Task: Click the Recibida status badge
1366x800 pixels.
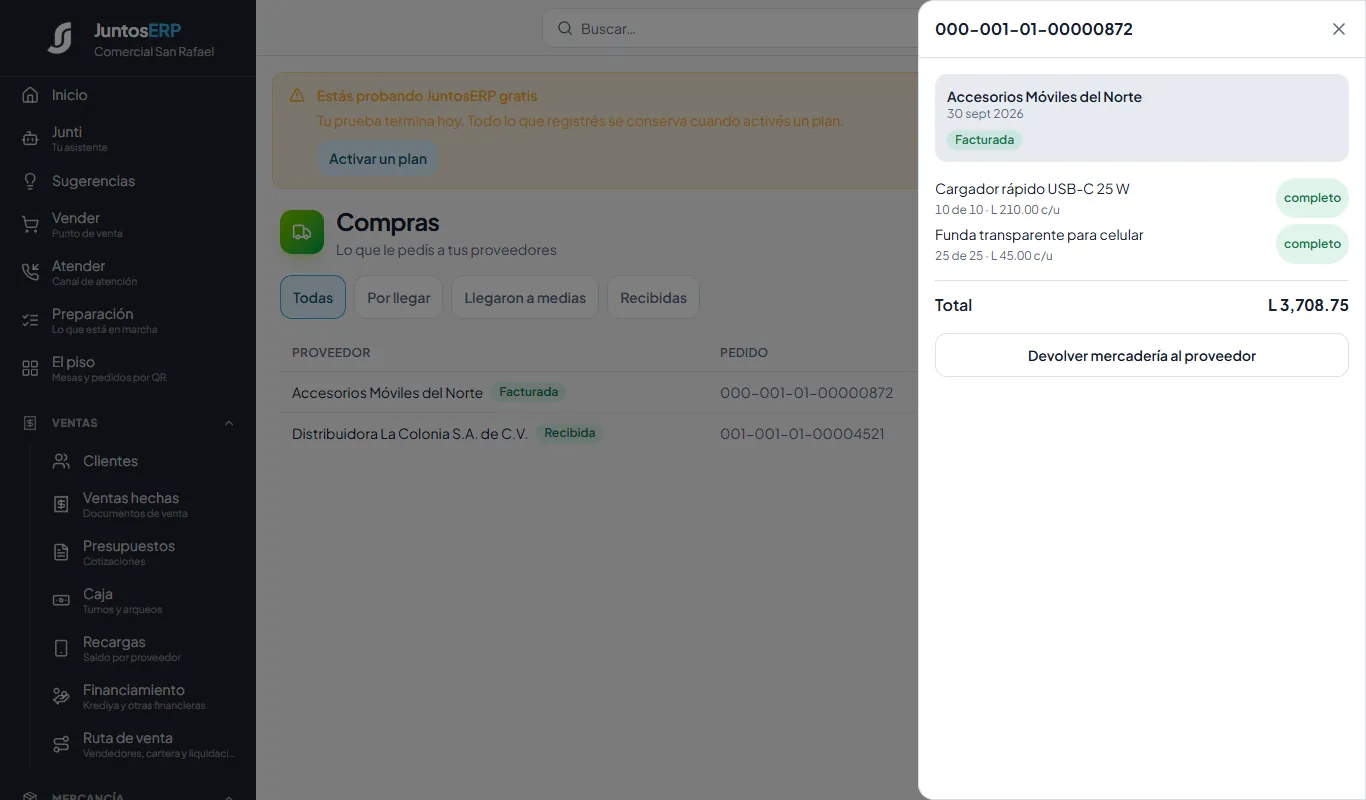Action: [x=570, y=433]
